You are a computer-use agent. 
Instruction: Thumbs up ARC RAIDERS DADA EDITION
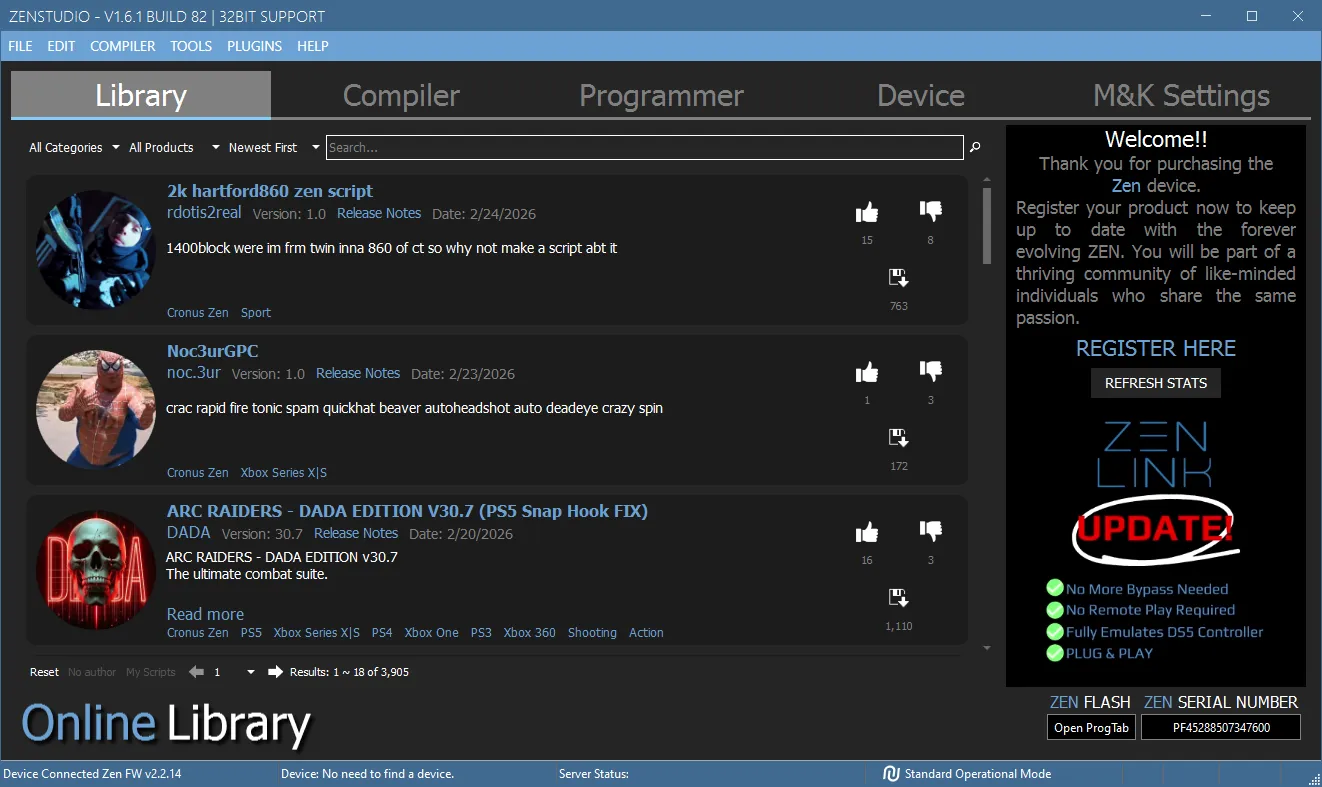tap(867, 532)
